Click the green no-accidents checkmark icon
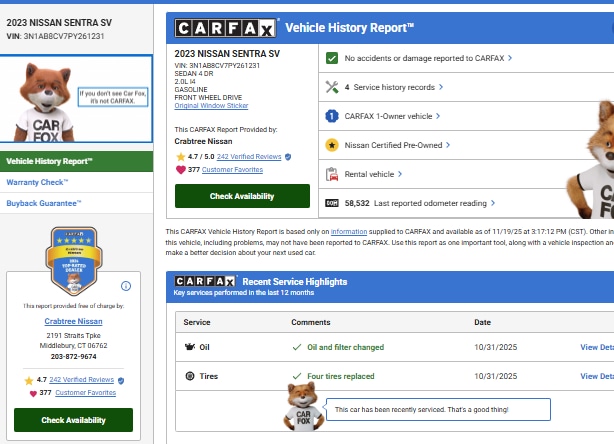 point(332,58)
